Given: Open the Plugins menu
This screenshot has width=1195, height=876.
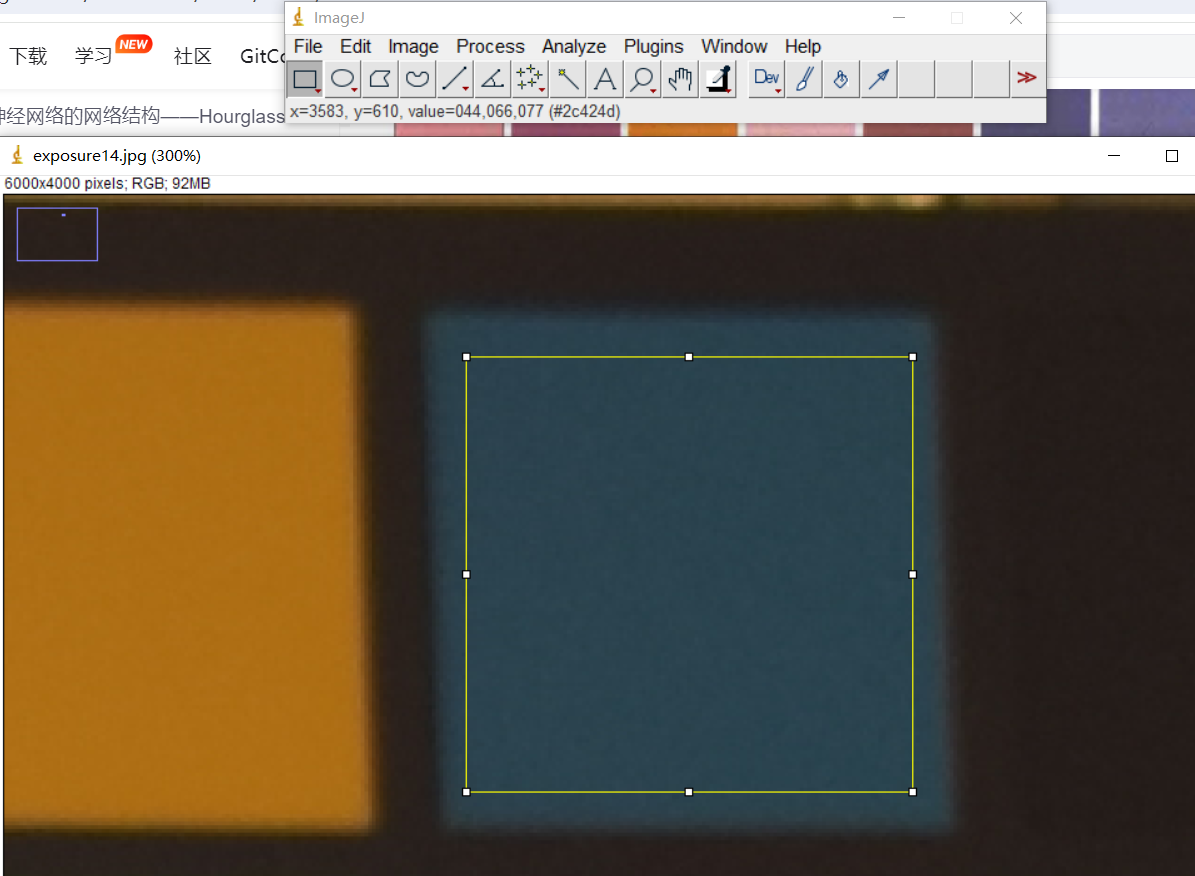Looking at the screenshot, I should click(653, 47).
